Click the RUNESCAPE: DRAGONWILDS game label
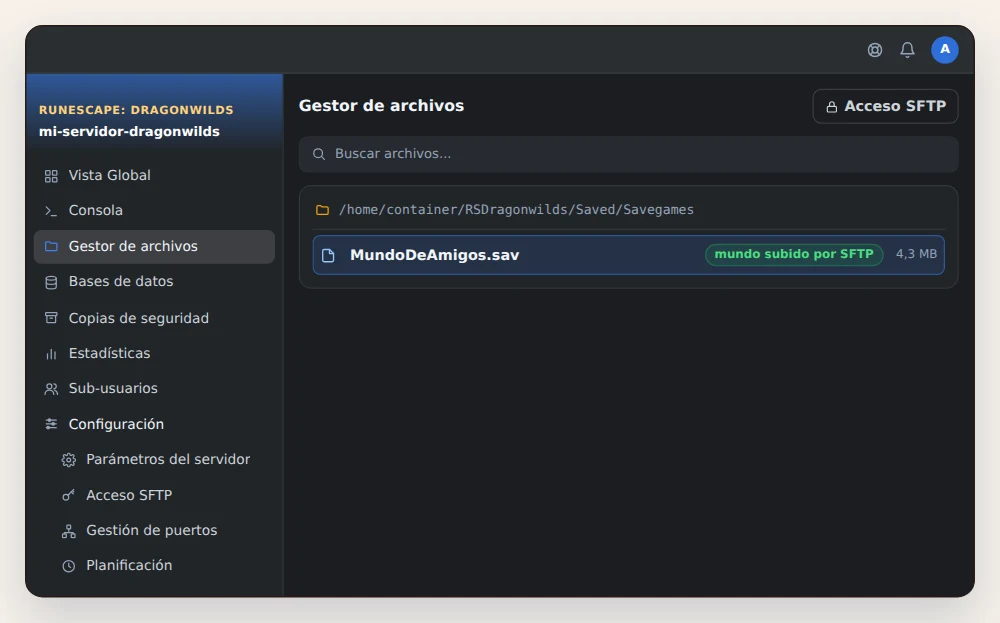 point(136,110)
